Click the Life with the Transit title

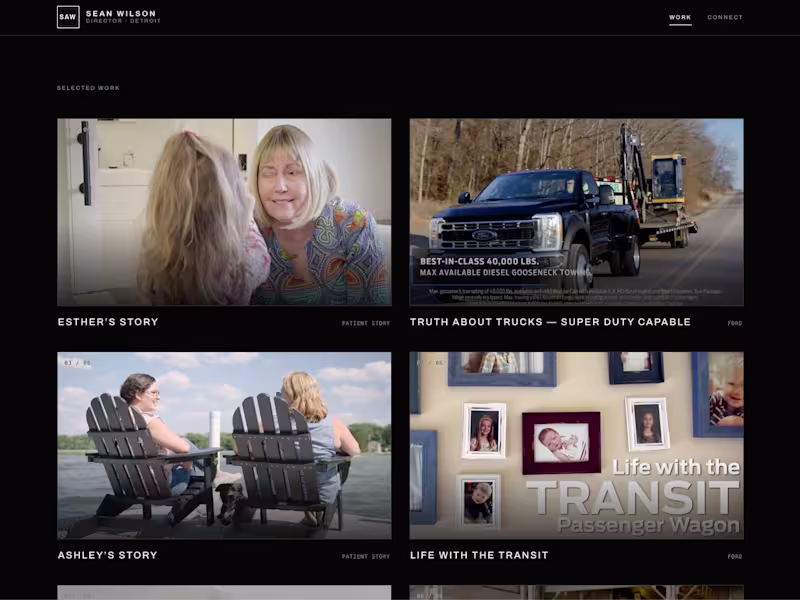(x=479, y=555)
